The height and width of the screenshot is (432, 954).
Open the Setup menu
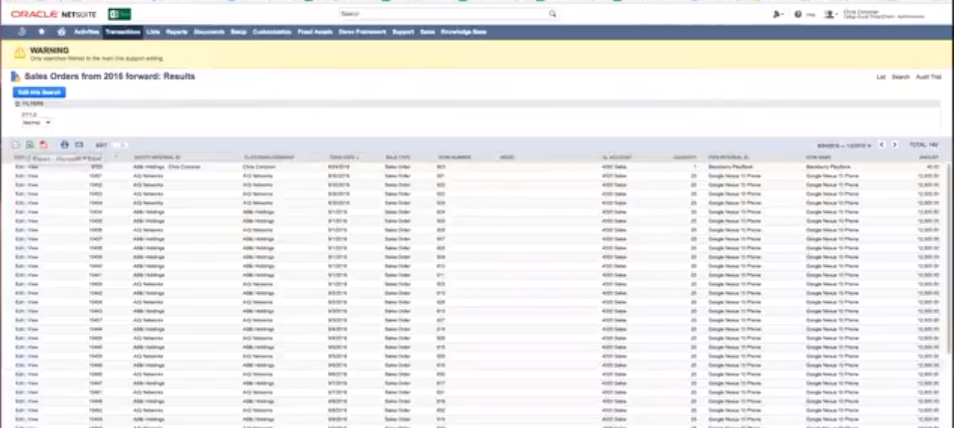coord(238,32)
